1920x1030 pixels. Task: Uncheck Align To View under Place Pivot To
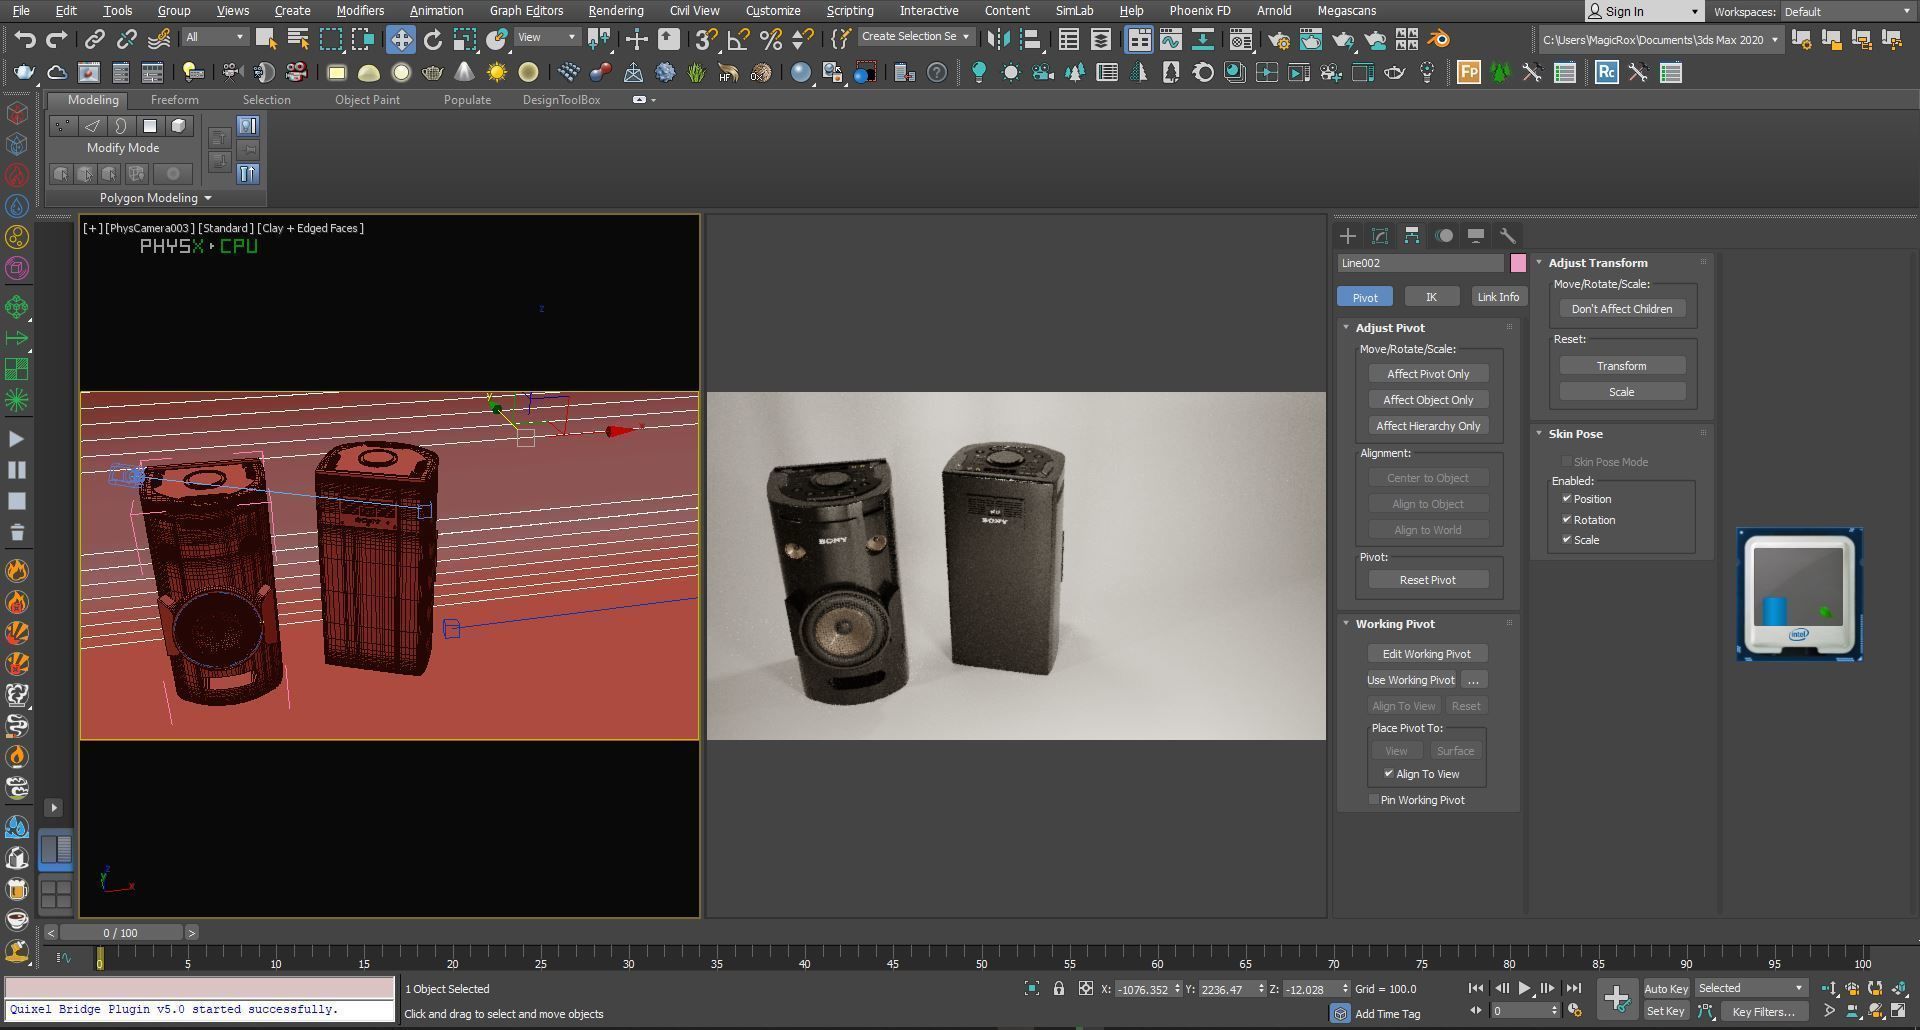1388,773
